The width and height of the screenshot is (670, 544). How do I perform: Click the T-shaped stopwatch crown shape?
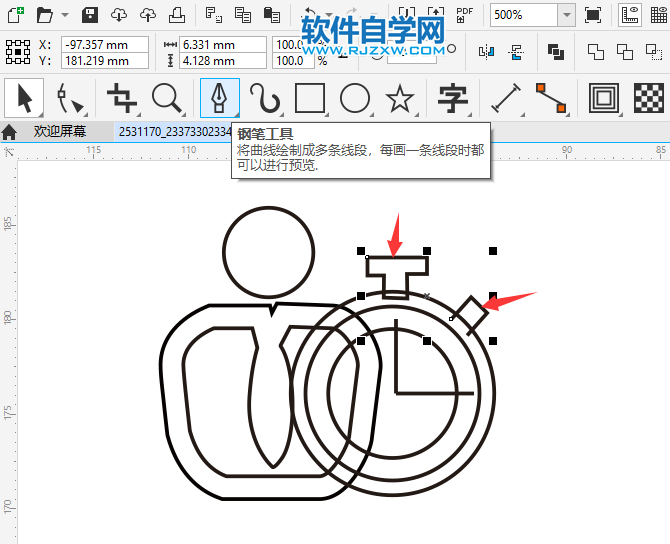tap(397, 276)
